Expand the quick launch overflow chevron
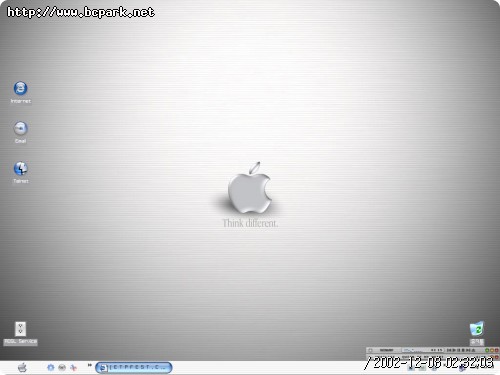This screenshot has width=500, height=375. click(x=89, y=365)
